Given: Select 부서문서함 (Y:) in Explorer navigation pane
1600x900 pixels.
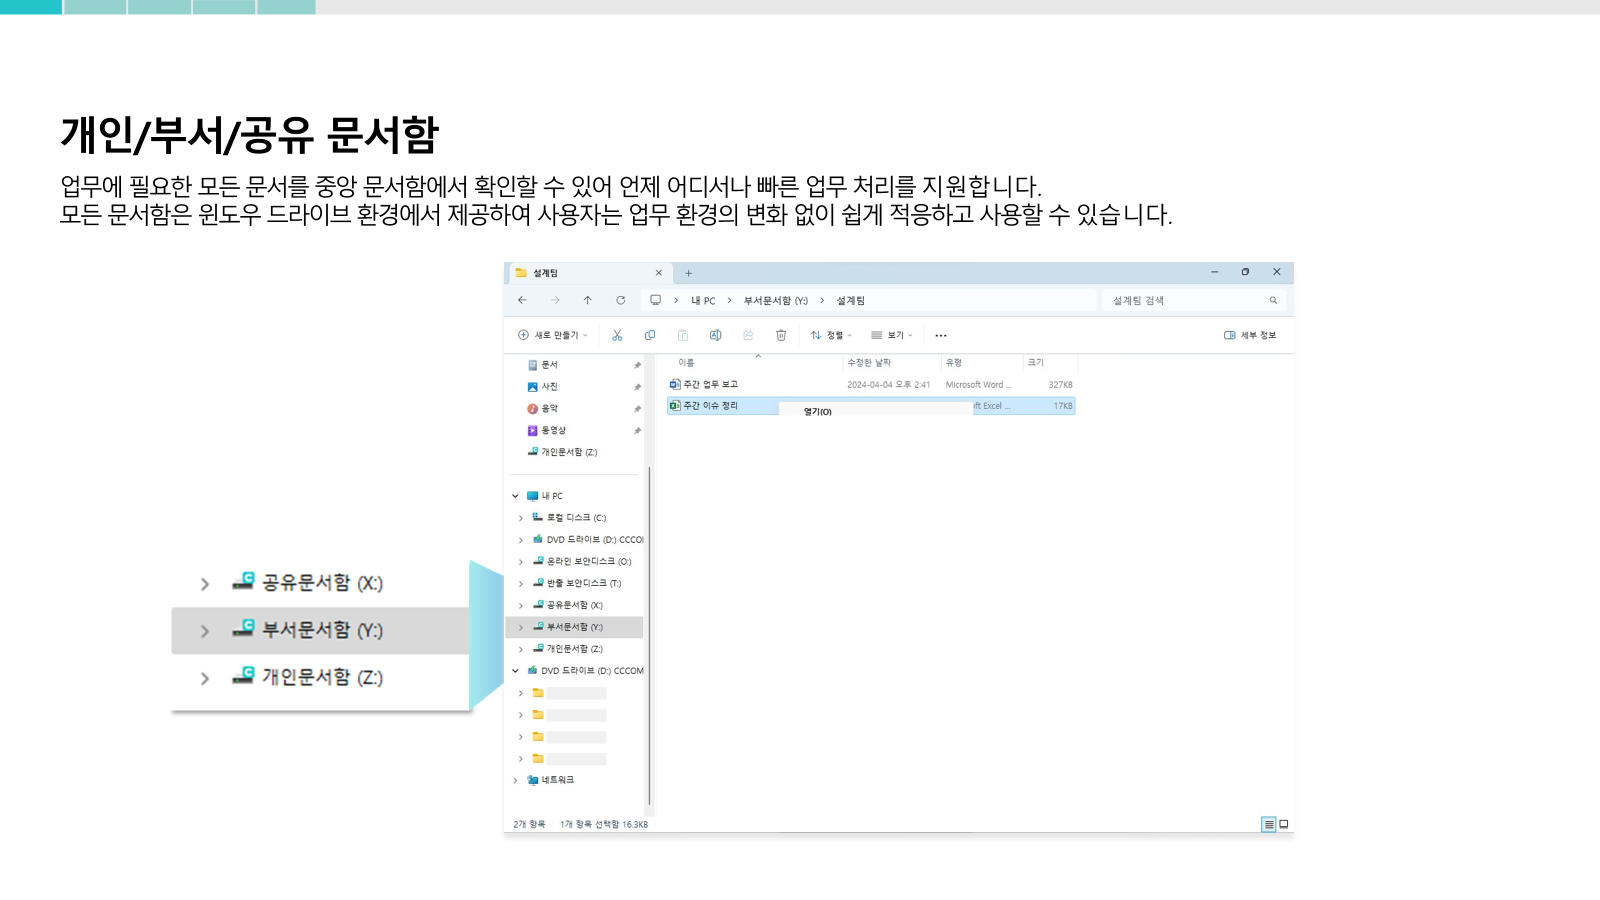Looking at the screenshot, I should (x=575, y=627).
